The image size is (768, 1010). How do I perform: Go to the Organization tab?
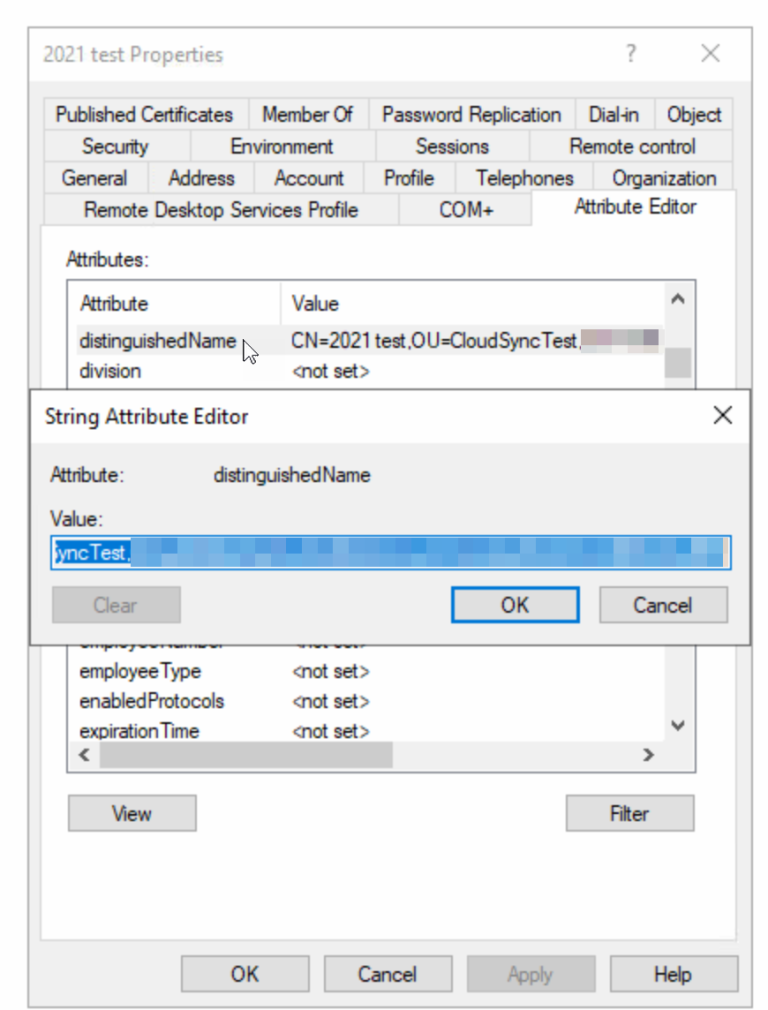point(663,178)
